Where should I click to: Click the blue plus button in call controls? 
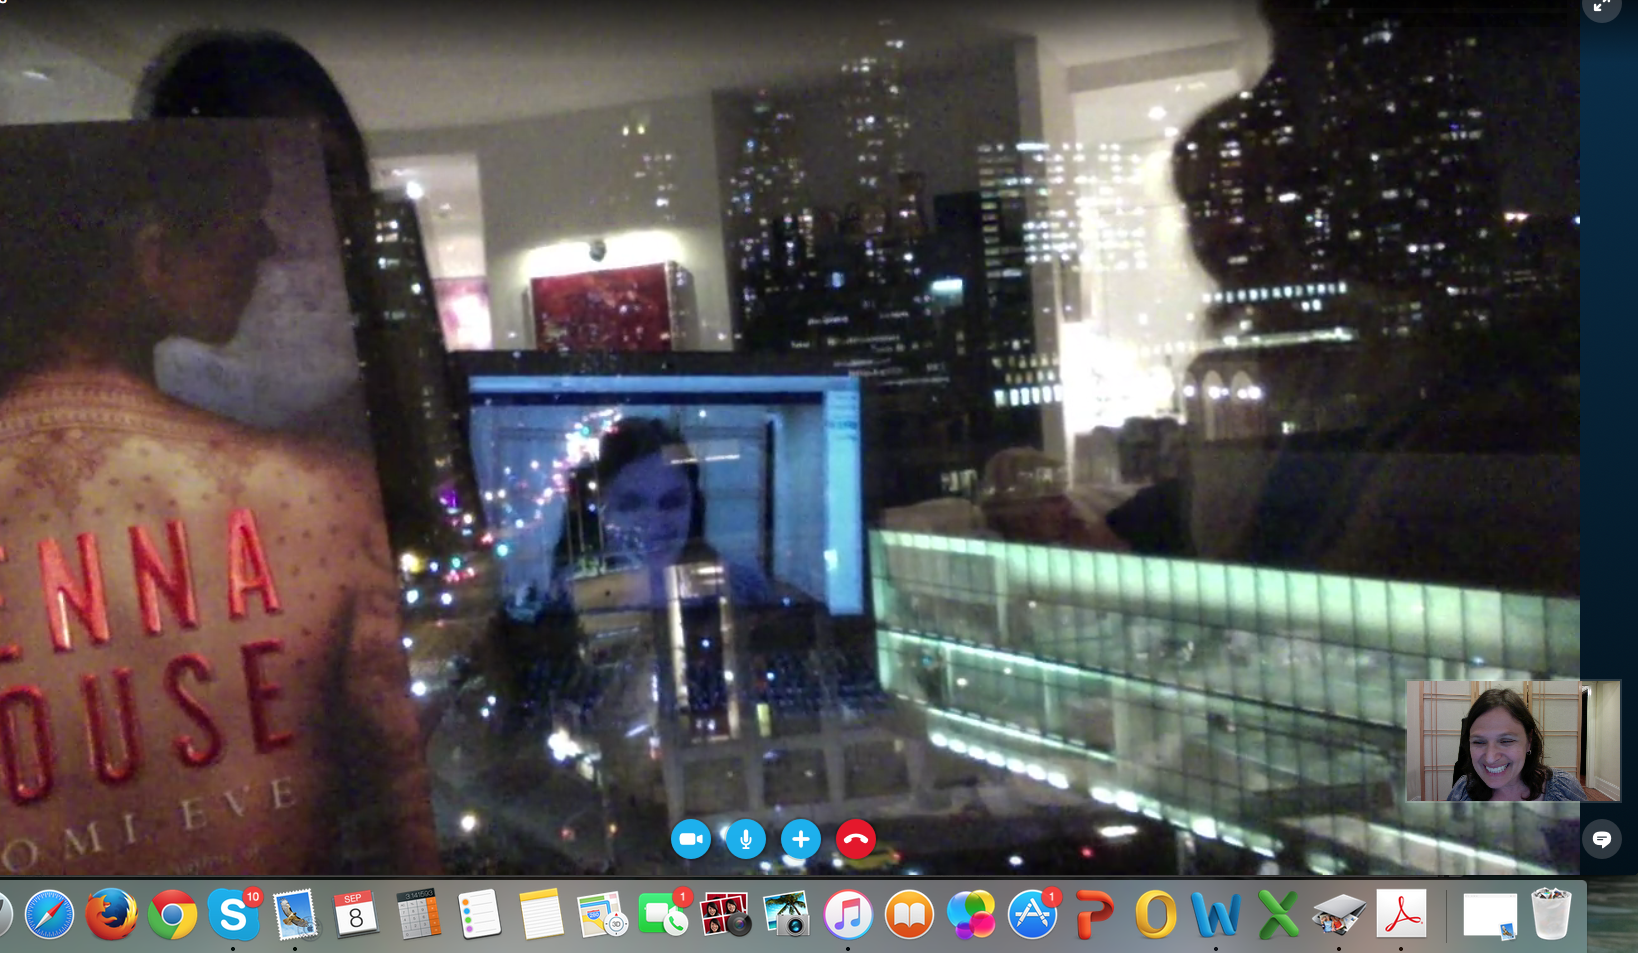(x=800, y=839)
